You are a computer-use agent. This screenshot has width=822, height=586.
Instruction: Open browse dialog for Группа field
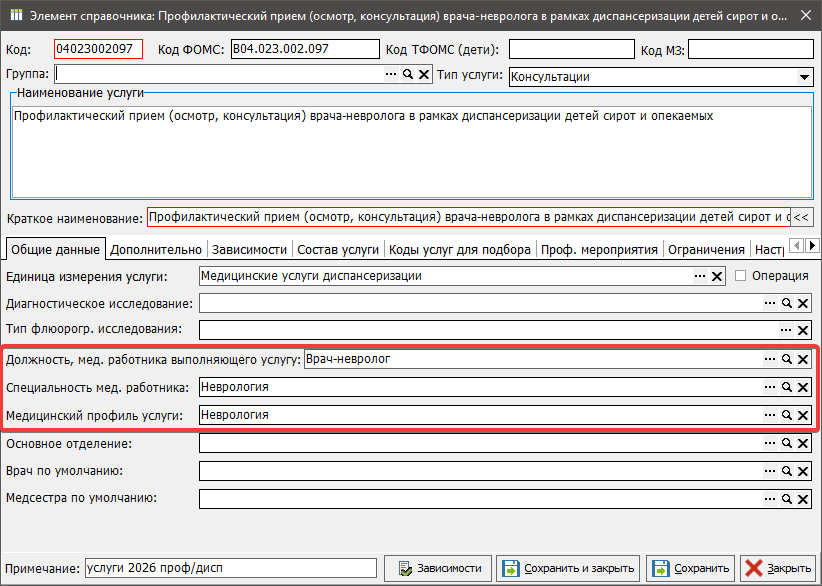tap(391, 74)
